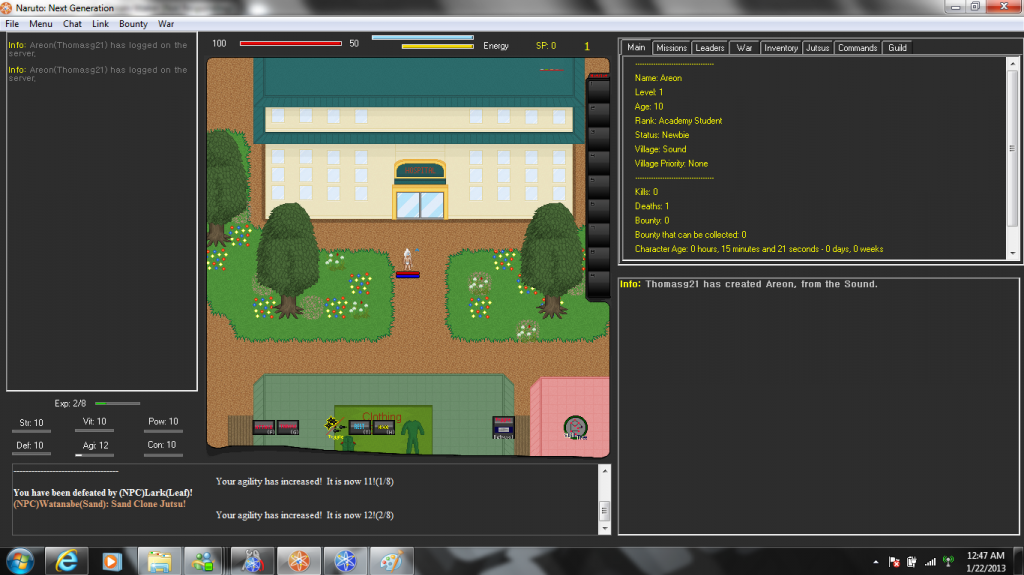Switch to the Leaders tab
The width and height of the screenshot is (1024, 575).
point(709,48)
